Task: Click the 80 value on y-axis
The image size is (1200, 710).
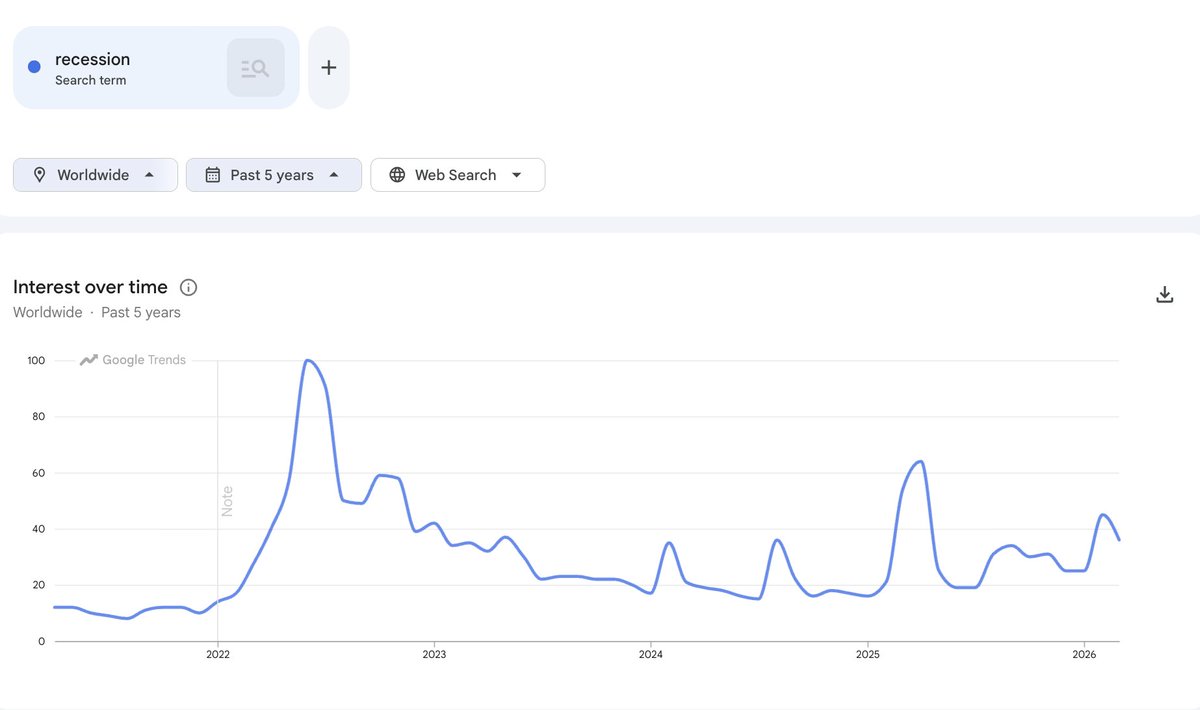Action: 39,416
